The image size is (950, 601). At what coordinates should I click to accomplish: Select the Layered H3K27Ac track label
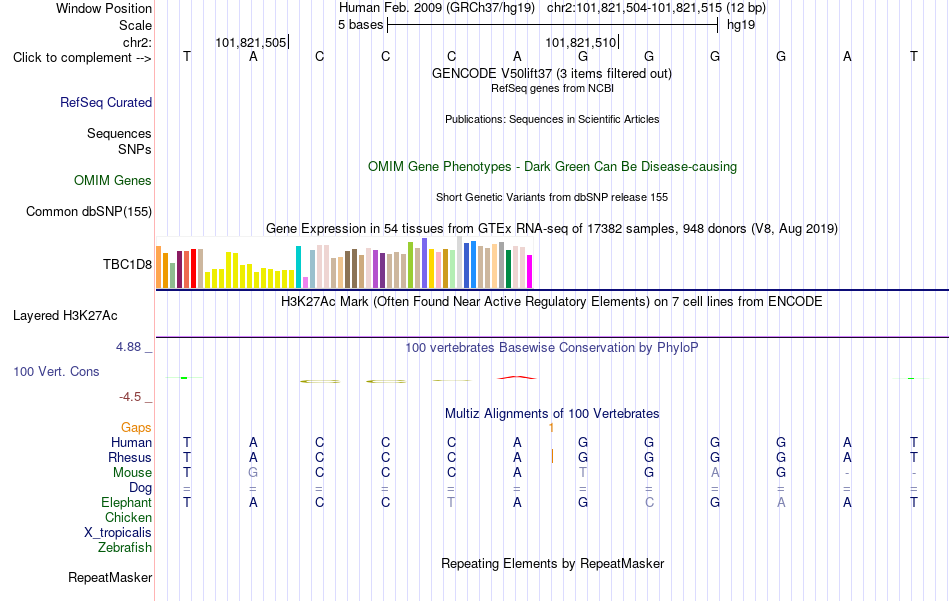(x=65, y=316)
